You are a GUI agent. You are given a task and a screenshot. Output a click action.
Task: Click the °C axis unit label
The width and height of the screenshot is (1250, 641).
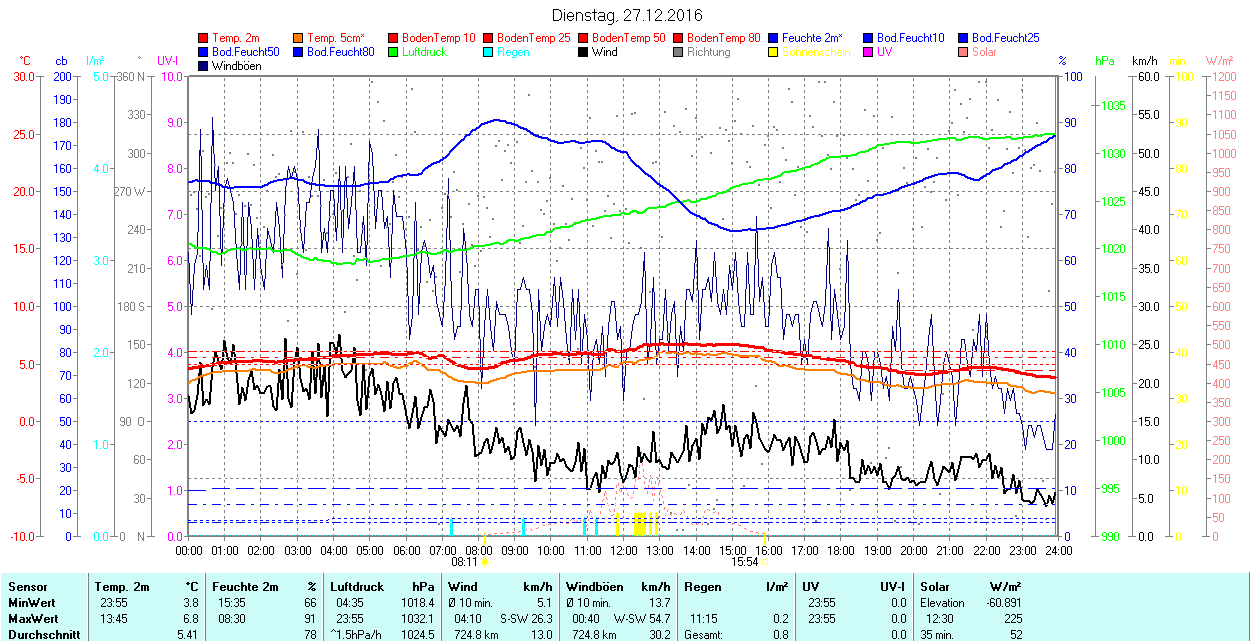pyautogui.click(x=25, y=61)
